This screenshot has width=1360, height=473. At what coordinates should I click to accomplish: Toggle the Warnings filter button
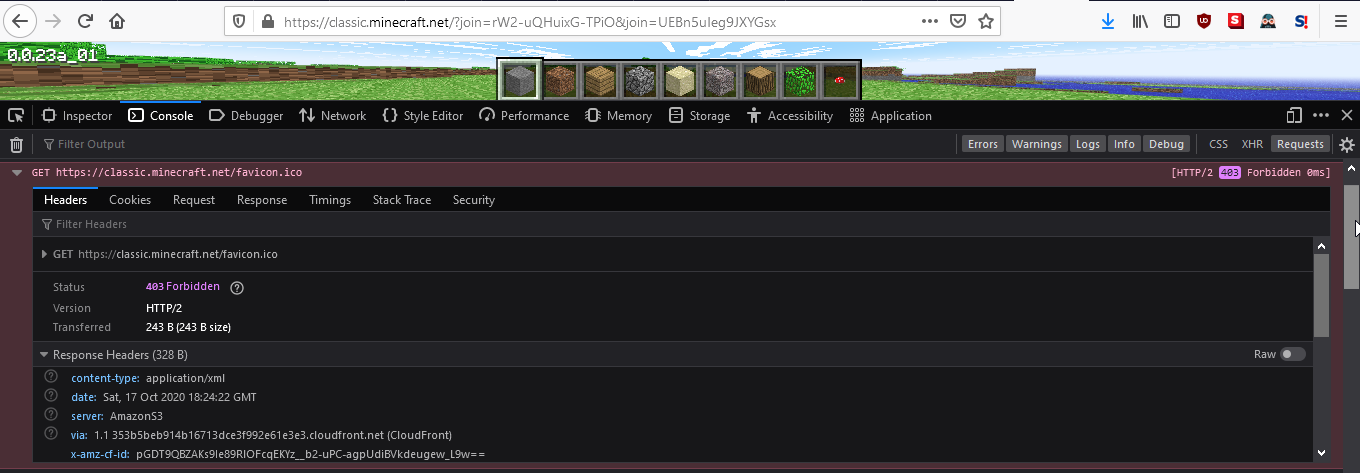coord(1036,144)
